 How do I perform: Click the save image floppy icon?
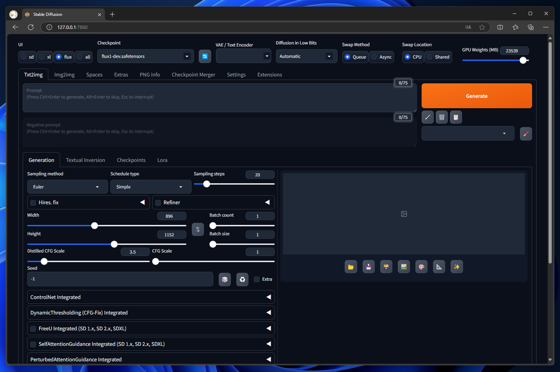click(369, 267)
